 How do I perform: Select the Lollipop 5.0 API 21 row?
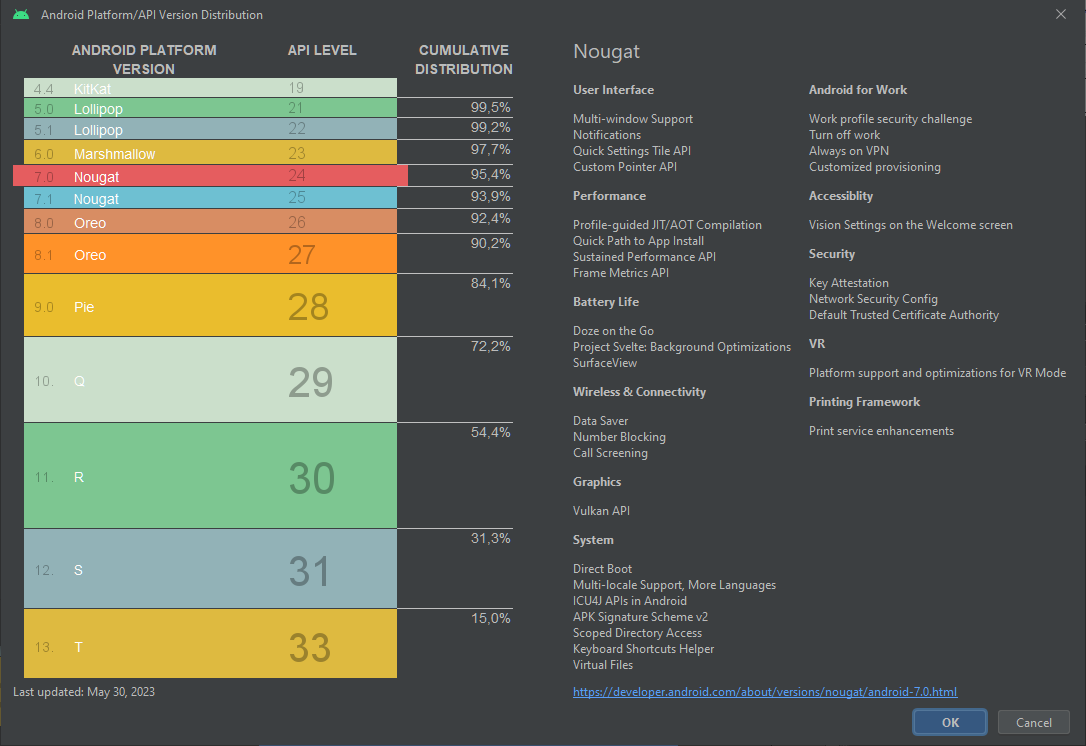click(210, 108)
